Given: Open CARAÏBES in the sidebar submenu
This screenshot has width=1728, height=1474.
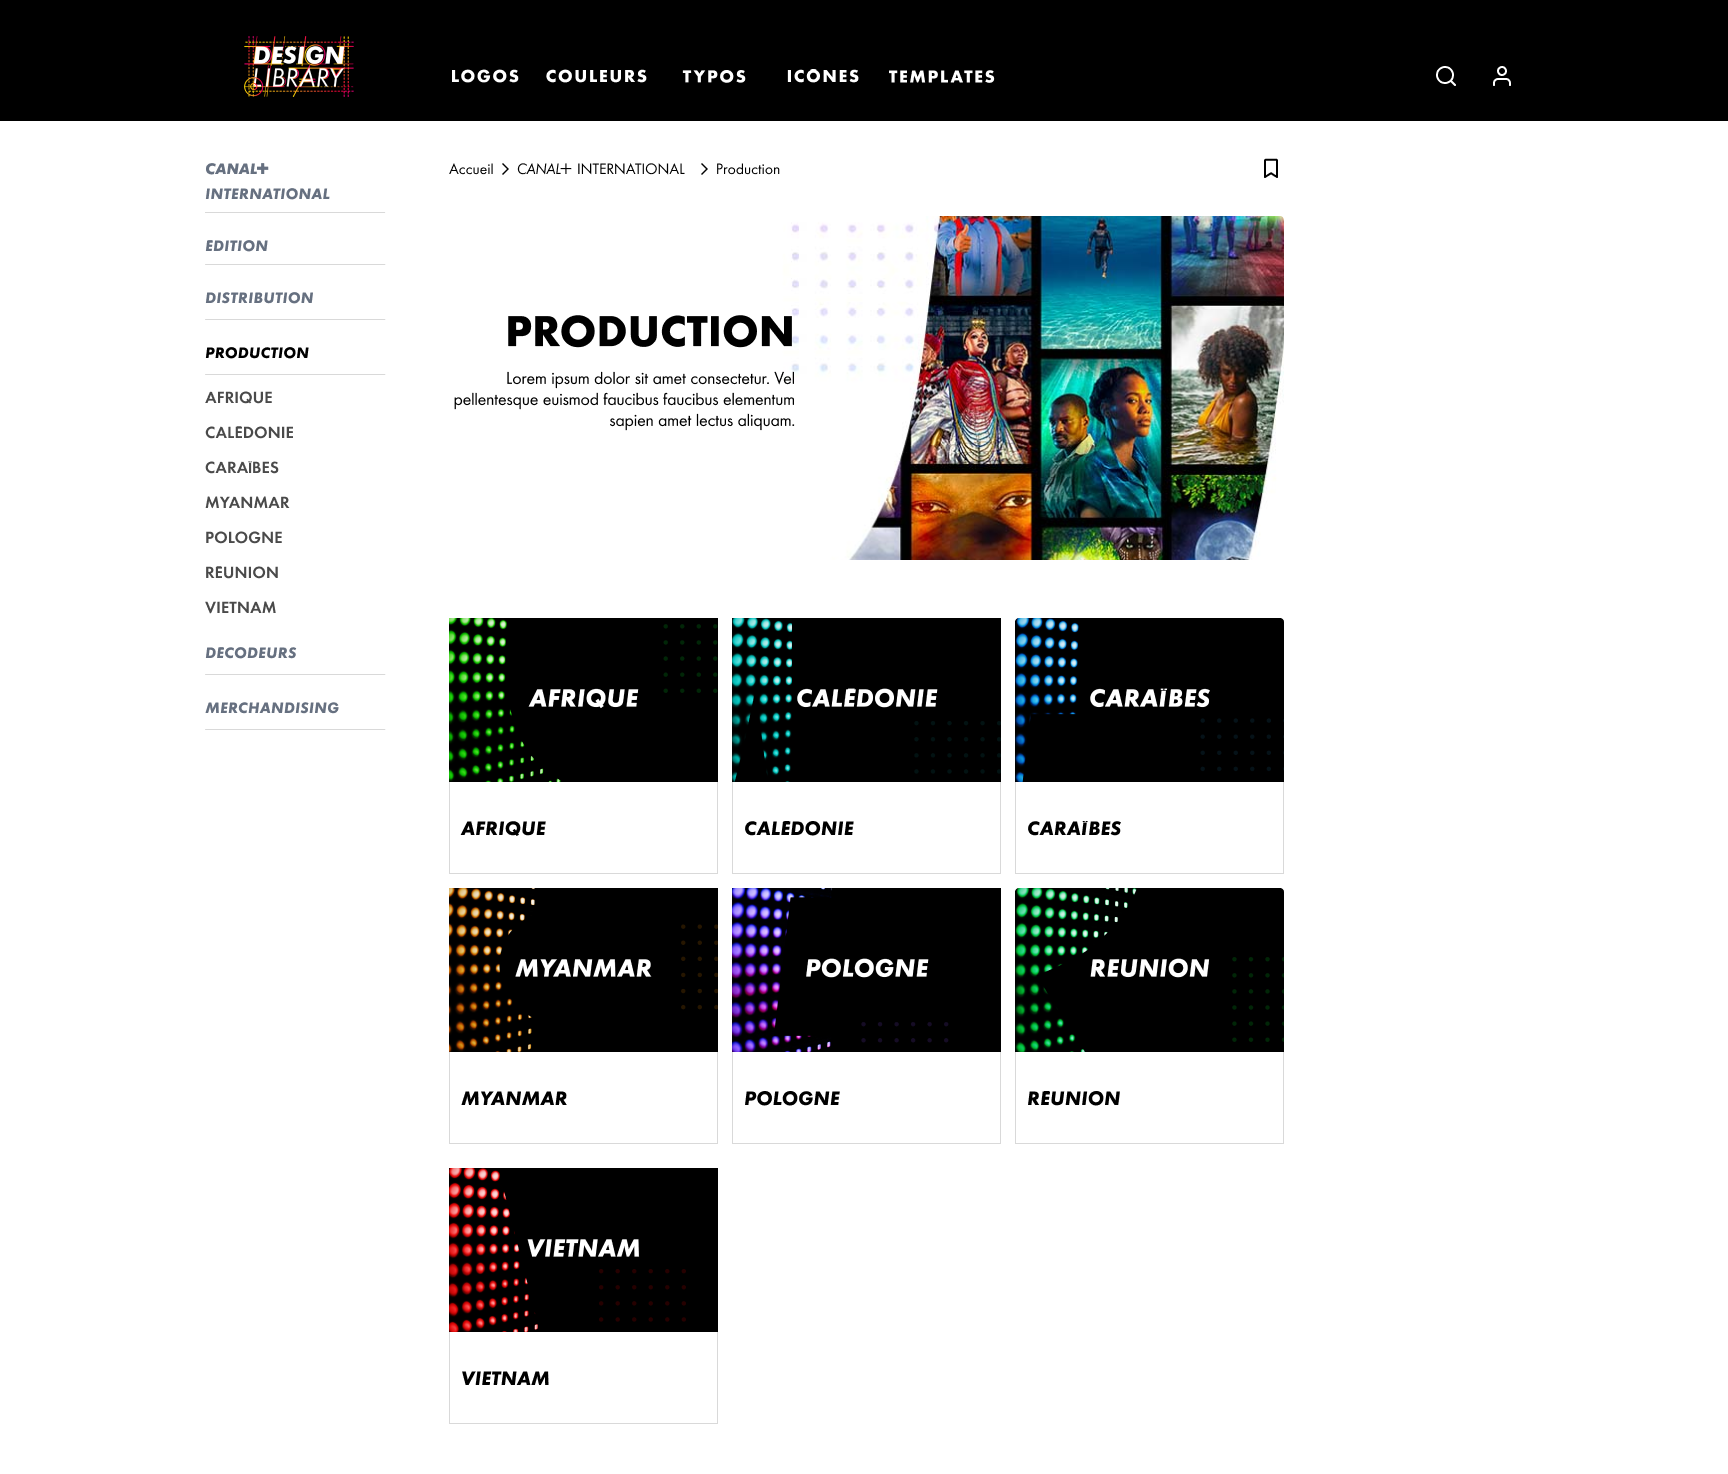Looking at the screenshot, I should click(242, 467).
